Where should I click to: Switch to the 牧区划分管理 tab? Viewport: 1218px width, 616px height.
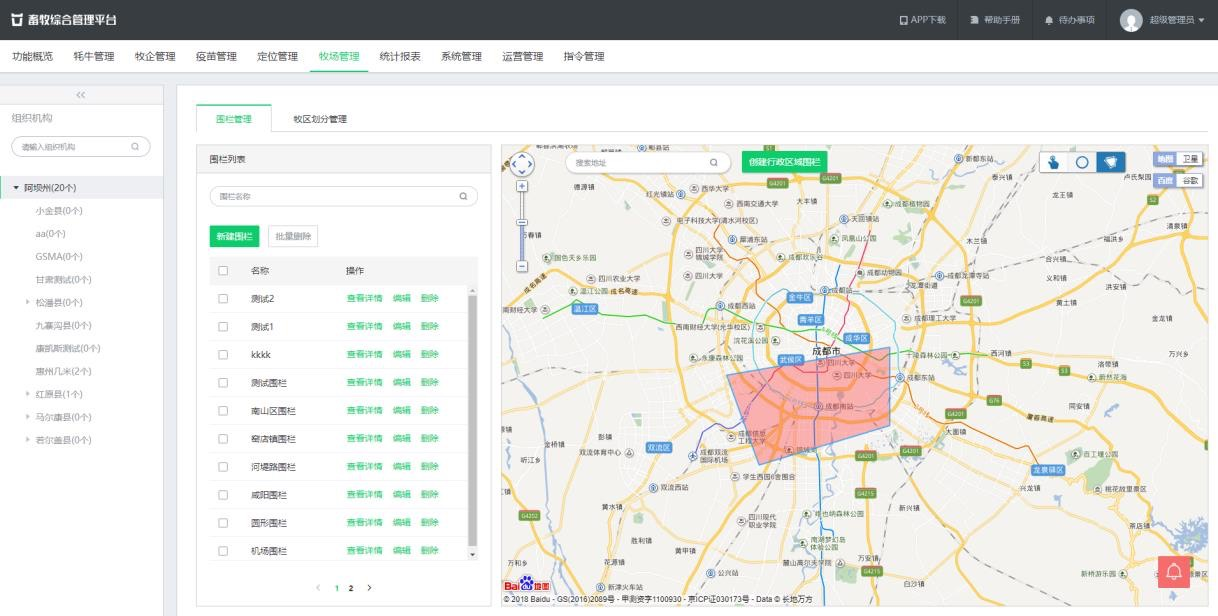pyautogui.click(x=320, y=119)
